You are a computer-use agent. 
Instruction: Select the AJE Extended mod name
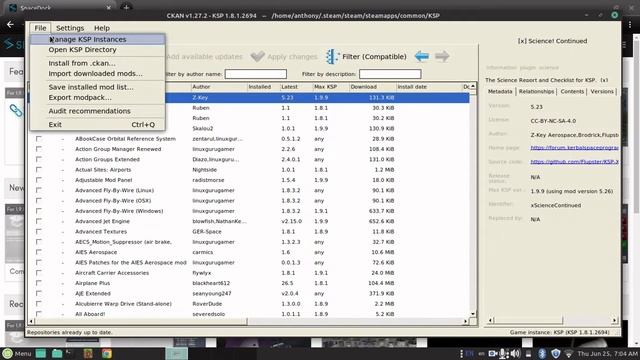[x=93, y=293]
